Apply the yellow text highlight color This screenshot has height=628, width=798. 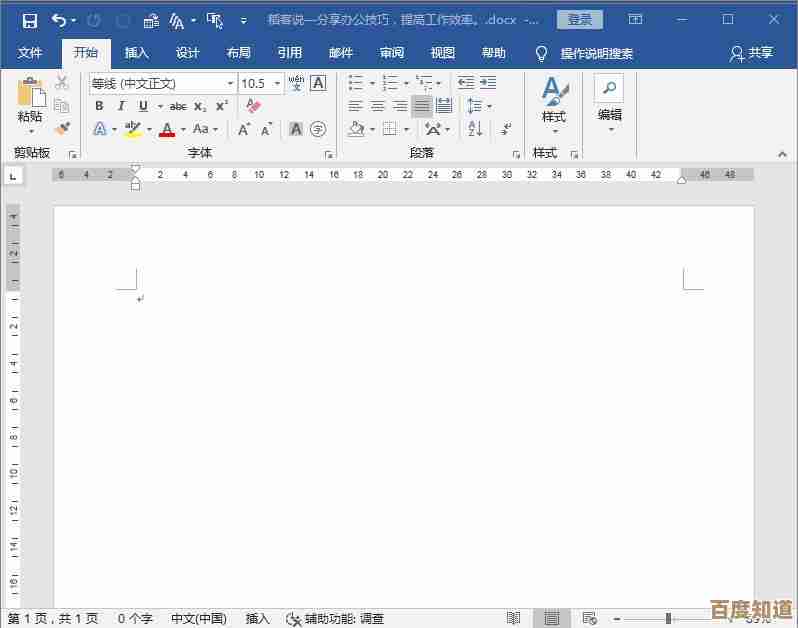[133, 129]
